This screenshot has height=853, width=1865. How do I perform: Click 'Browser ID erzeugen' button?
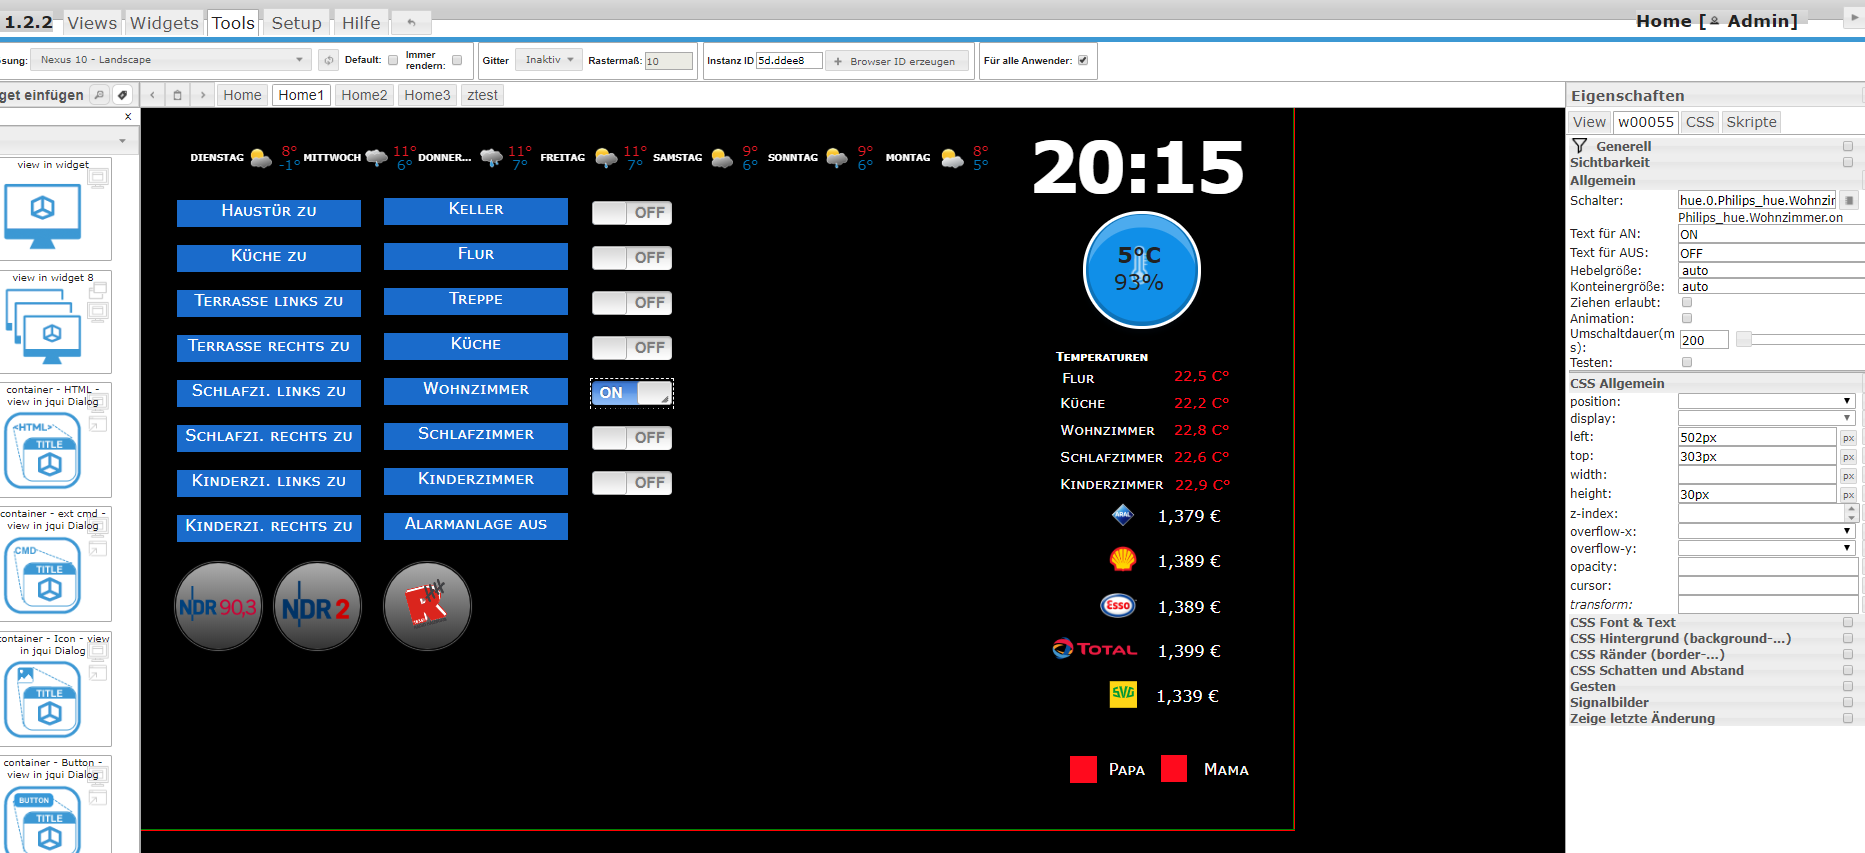point(896,61)
